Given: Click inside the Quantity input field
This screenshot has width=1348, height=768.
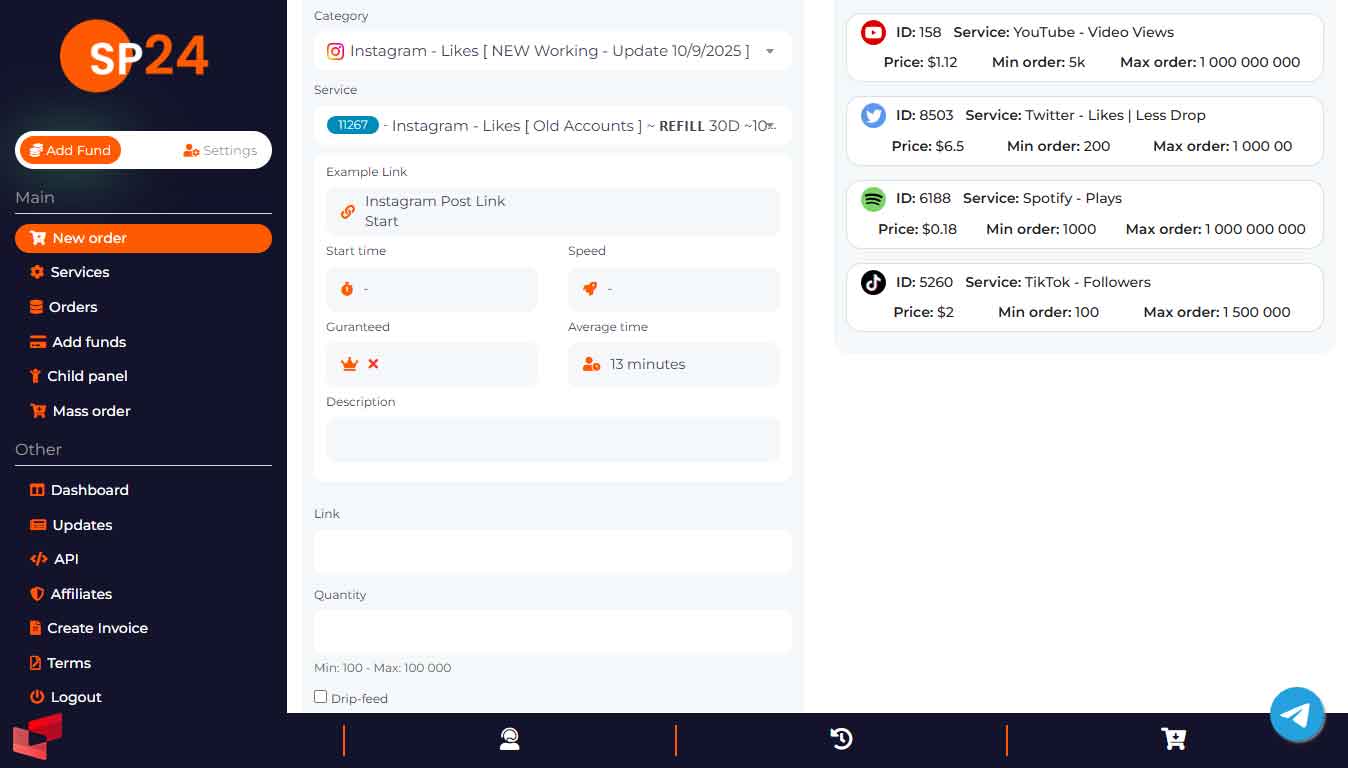Looking at the screenshot, I should click(x=552, y=631).
